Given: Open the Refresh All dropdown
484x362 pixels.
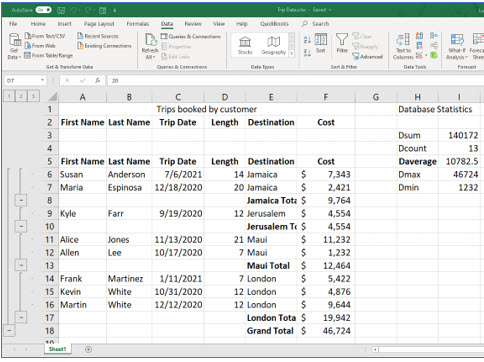Looking at the screenshot, I should click(x=150, y=47).
